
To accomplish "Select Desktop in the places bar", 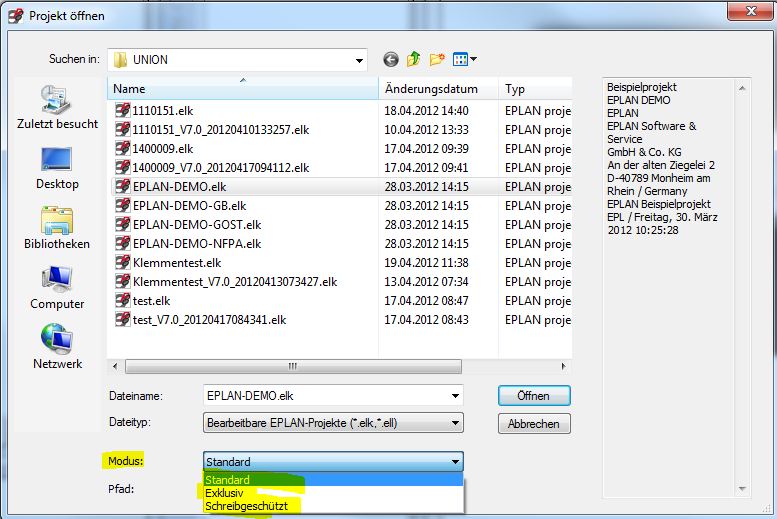I will pos(57,169).
